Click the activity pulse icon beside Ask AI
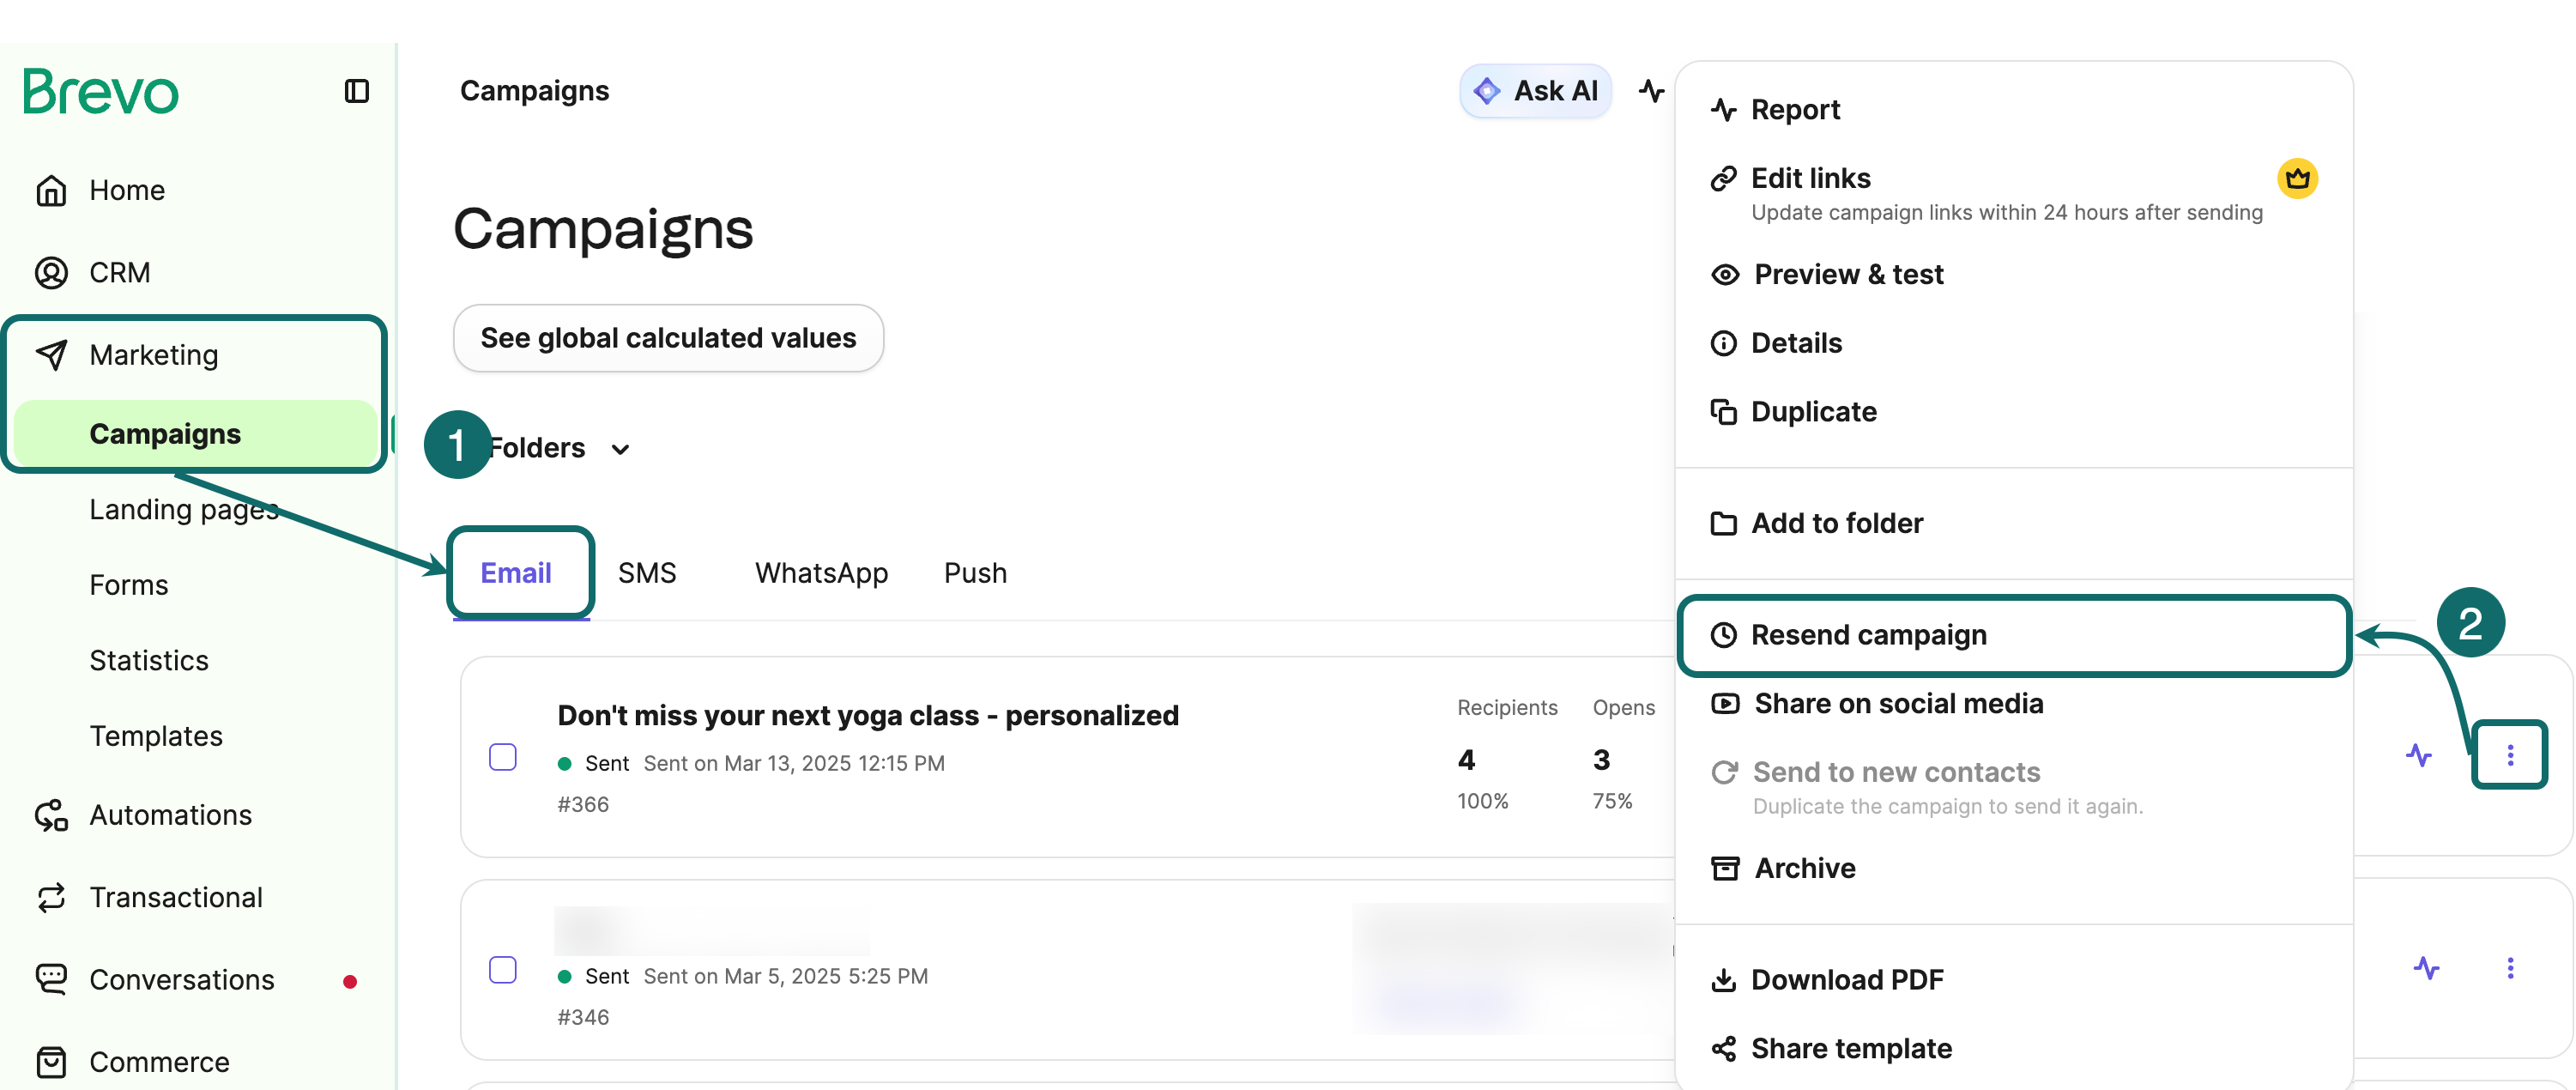Image resolution: width=2576 pixels, height=1090 pixels. (x=1651, y=91)
